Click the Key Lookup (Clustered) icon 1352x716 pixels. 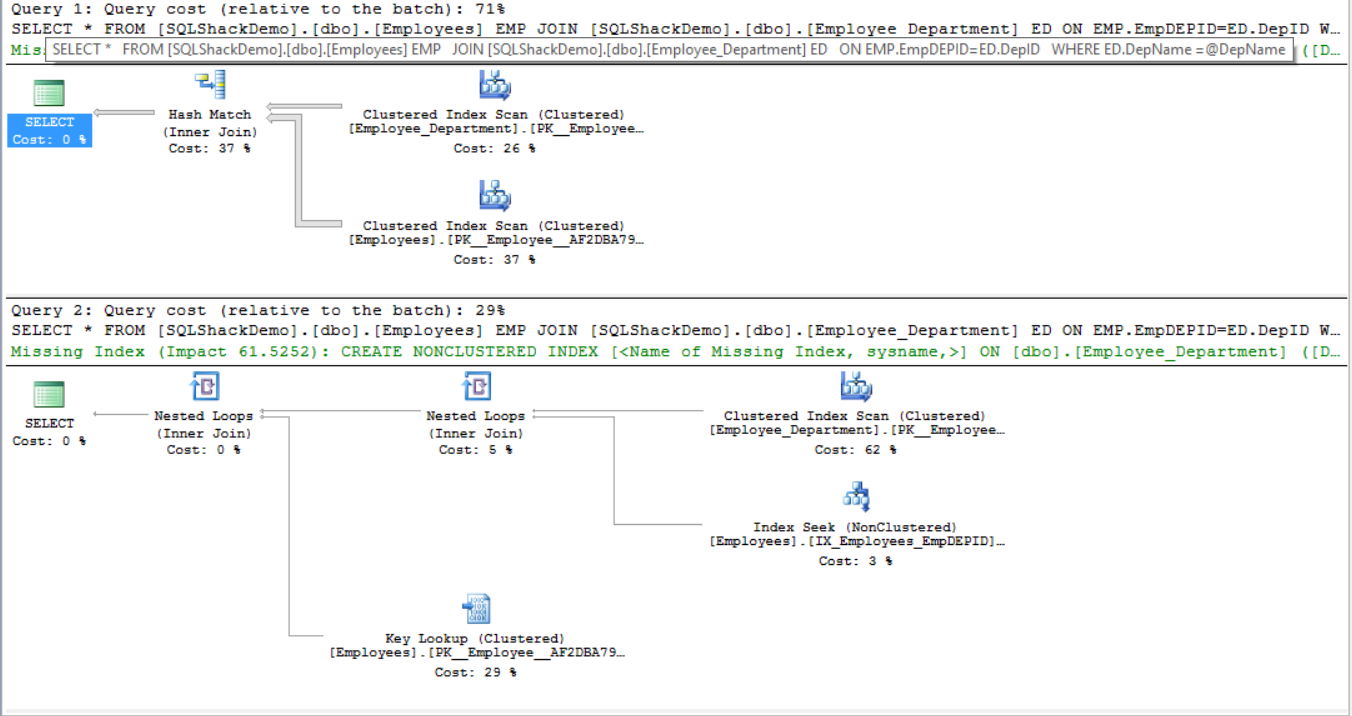click(476, 609)
